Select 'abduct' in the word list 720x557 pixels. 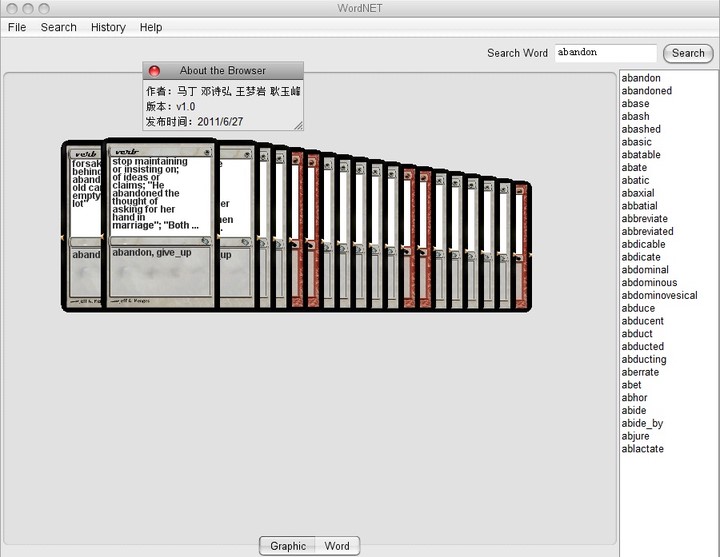pos(637,334)
